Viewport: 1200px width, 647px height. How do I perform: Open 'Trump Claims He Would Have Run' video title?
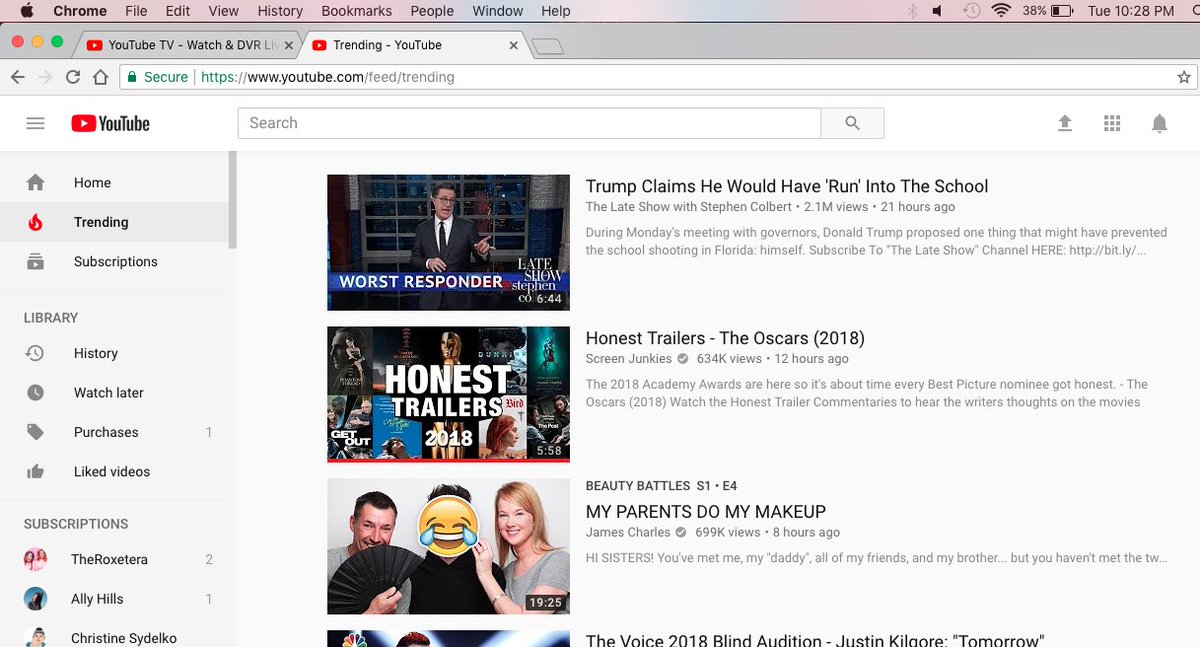point(787,186)
